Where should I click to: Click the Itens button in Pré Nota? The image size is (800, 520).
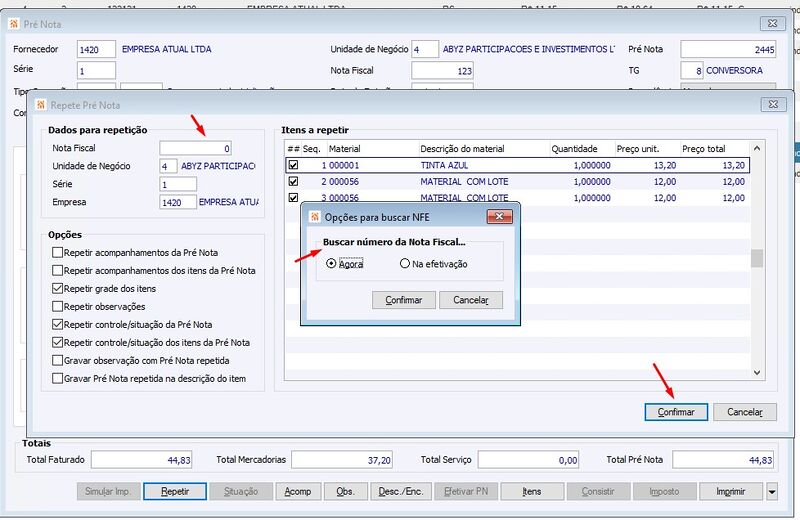[x=532, y=491]
